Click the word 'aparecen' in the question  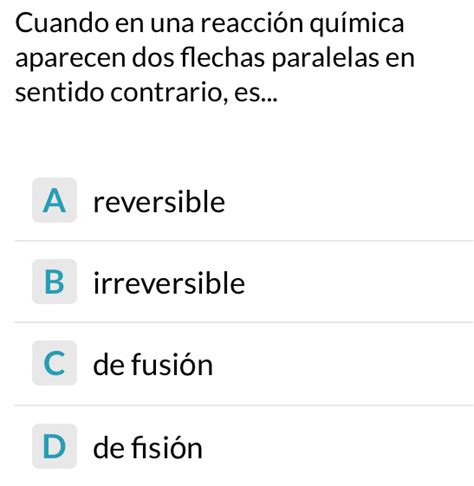coord(70,59)
